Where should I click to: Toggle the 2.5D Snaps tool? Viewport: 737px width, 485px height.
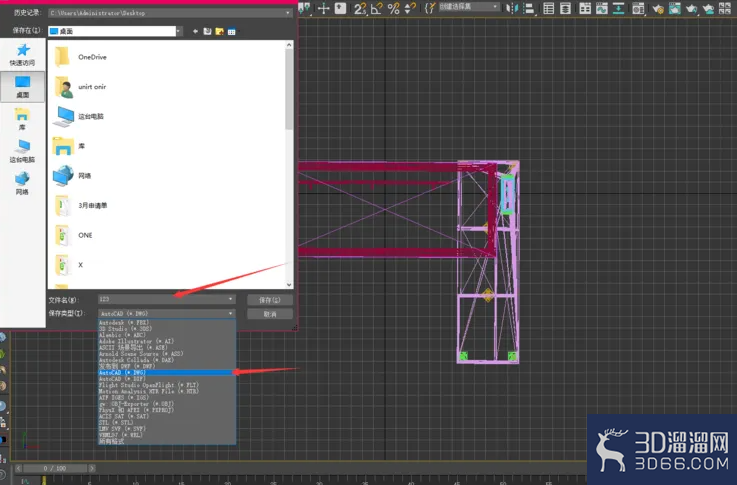pos(360,8)
